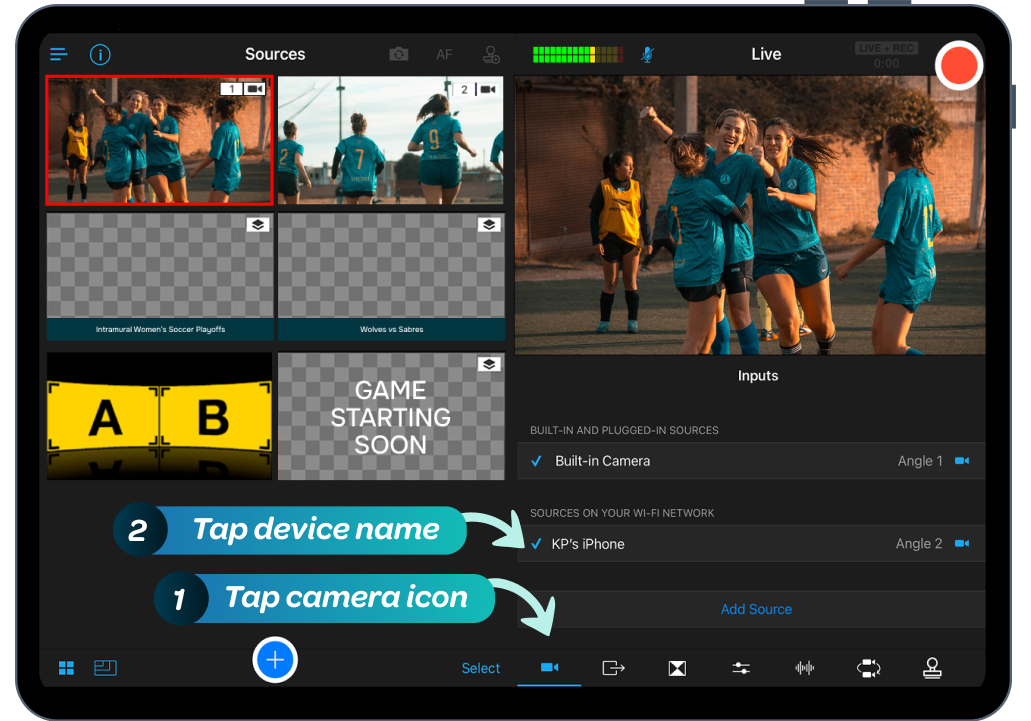Open the audio mixer panel
1031x721 pixels.
pos(805,667)
